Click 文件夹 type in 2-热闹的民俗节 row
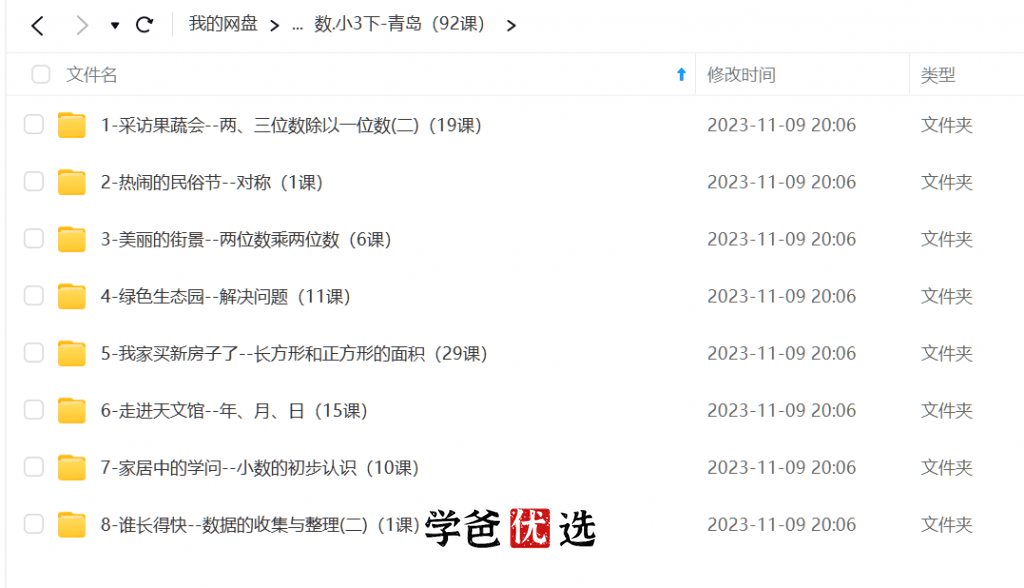Image resolution: width=1024 pixels, height=588 pixels. coord(946,182)
